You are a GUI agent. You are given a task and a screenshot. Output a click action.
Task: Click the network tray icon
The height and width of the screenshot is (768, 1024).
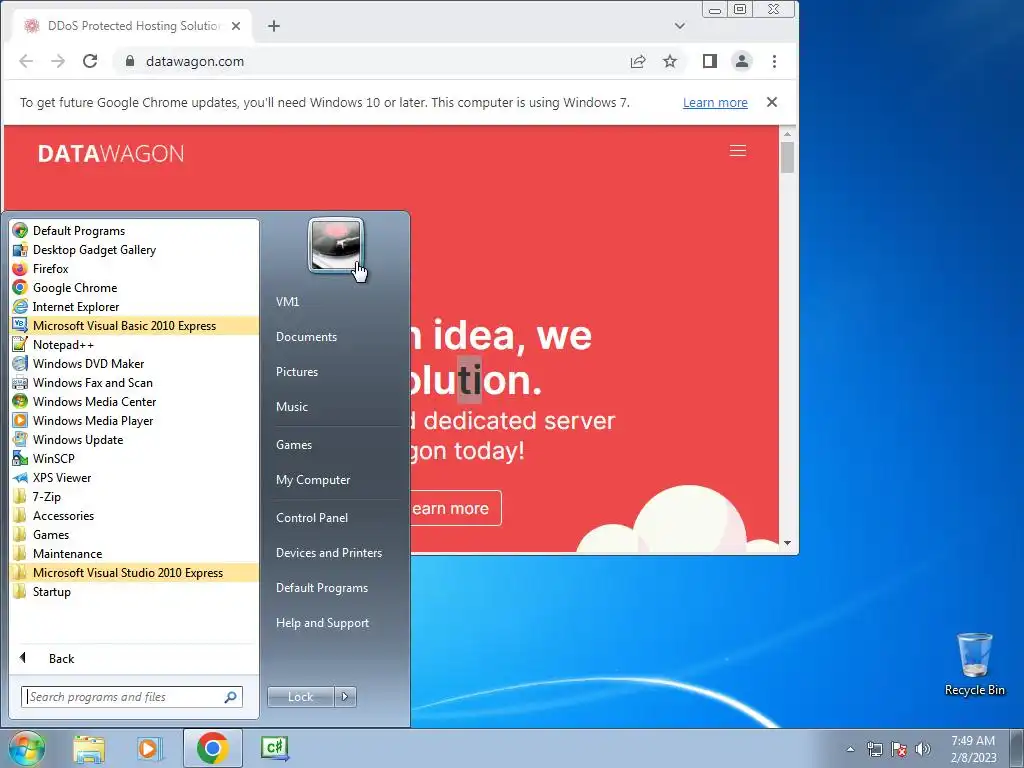[874, 749]
